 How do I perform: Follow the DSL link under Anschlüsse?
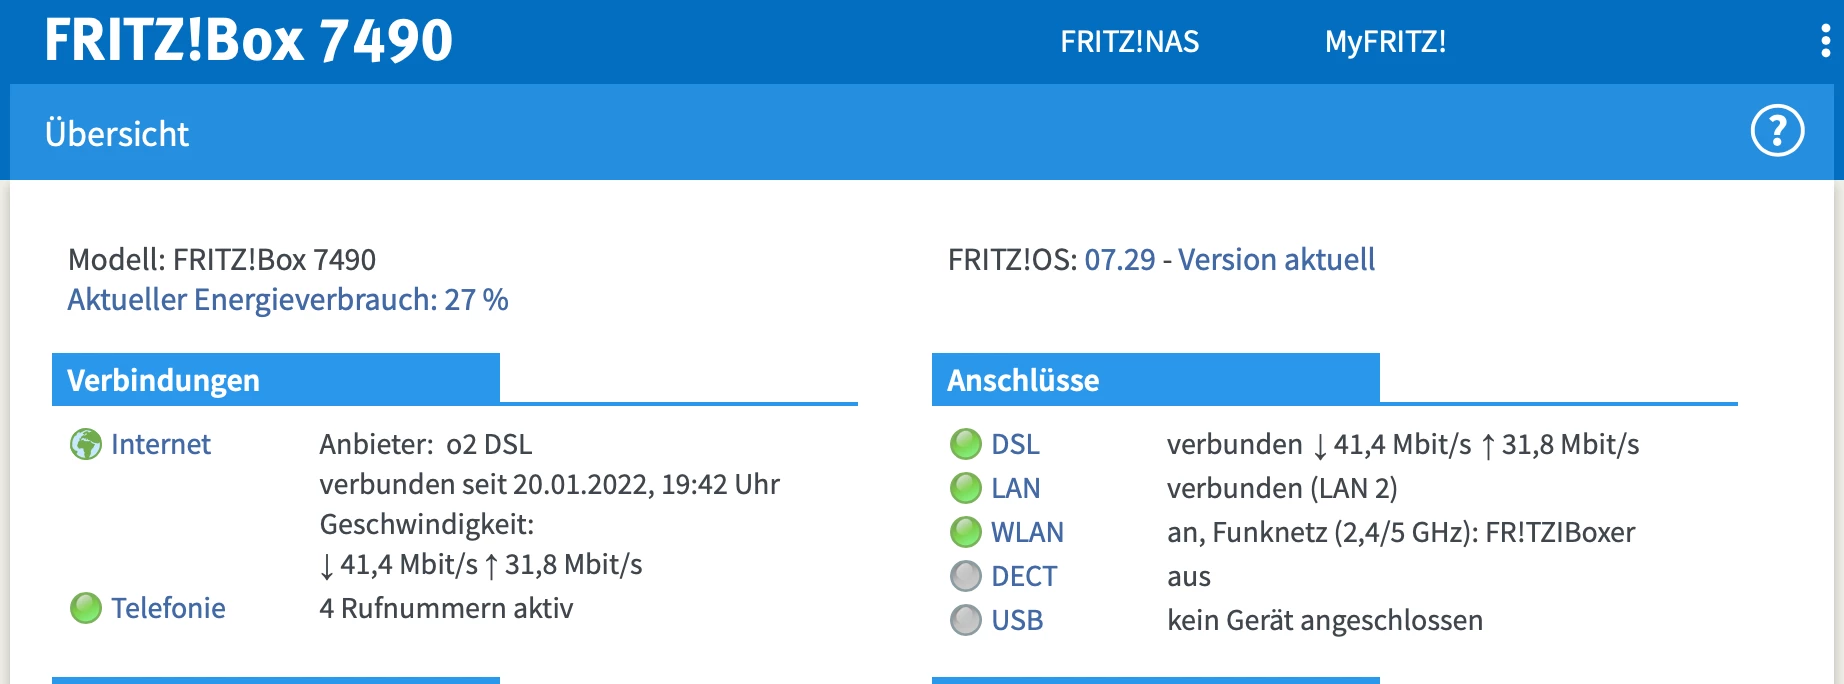(1015, 444)
